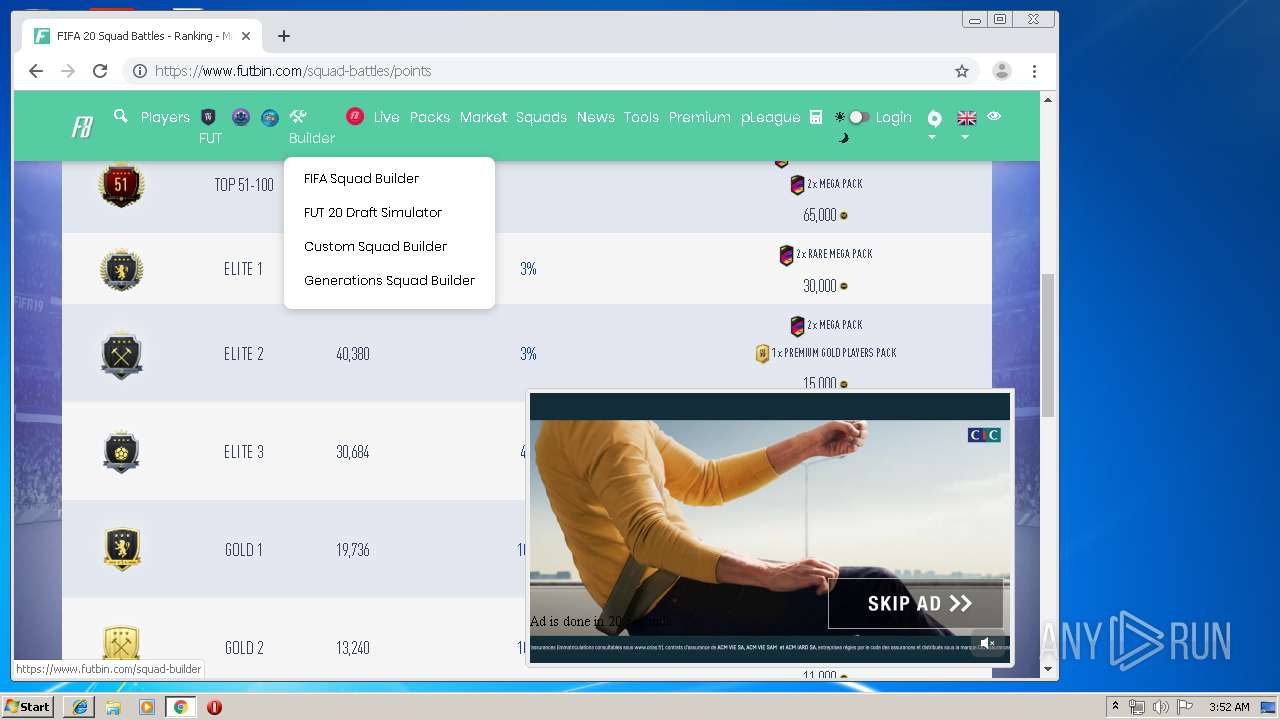Click the Elite 1 rank badge
1280x720 pixels.
click(x=121, y=269)
